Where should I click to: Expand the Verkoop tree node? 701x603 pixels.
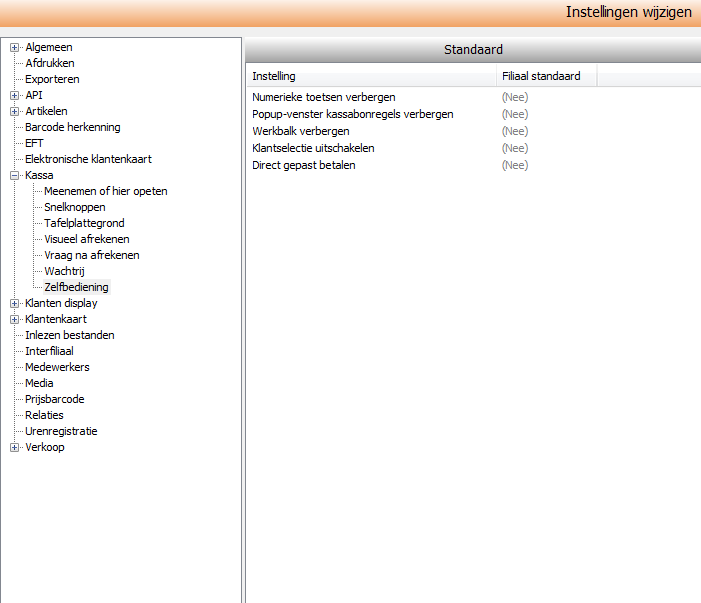pyautogui.click(x=14, y=447)
